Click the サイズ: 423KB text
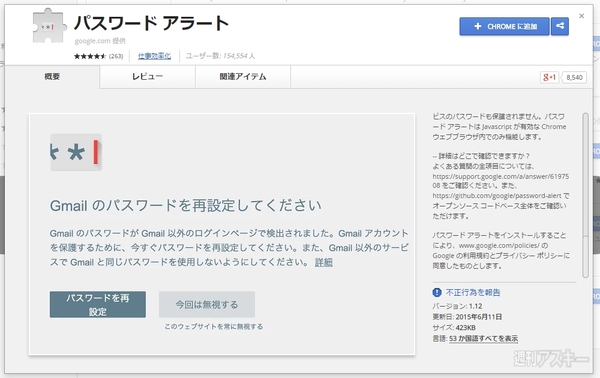 (x=454, y=328)
